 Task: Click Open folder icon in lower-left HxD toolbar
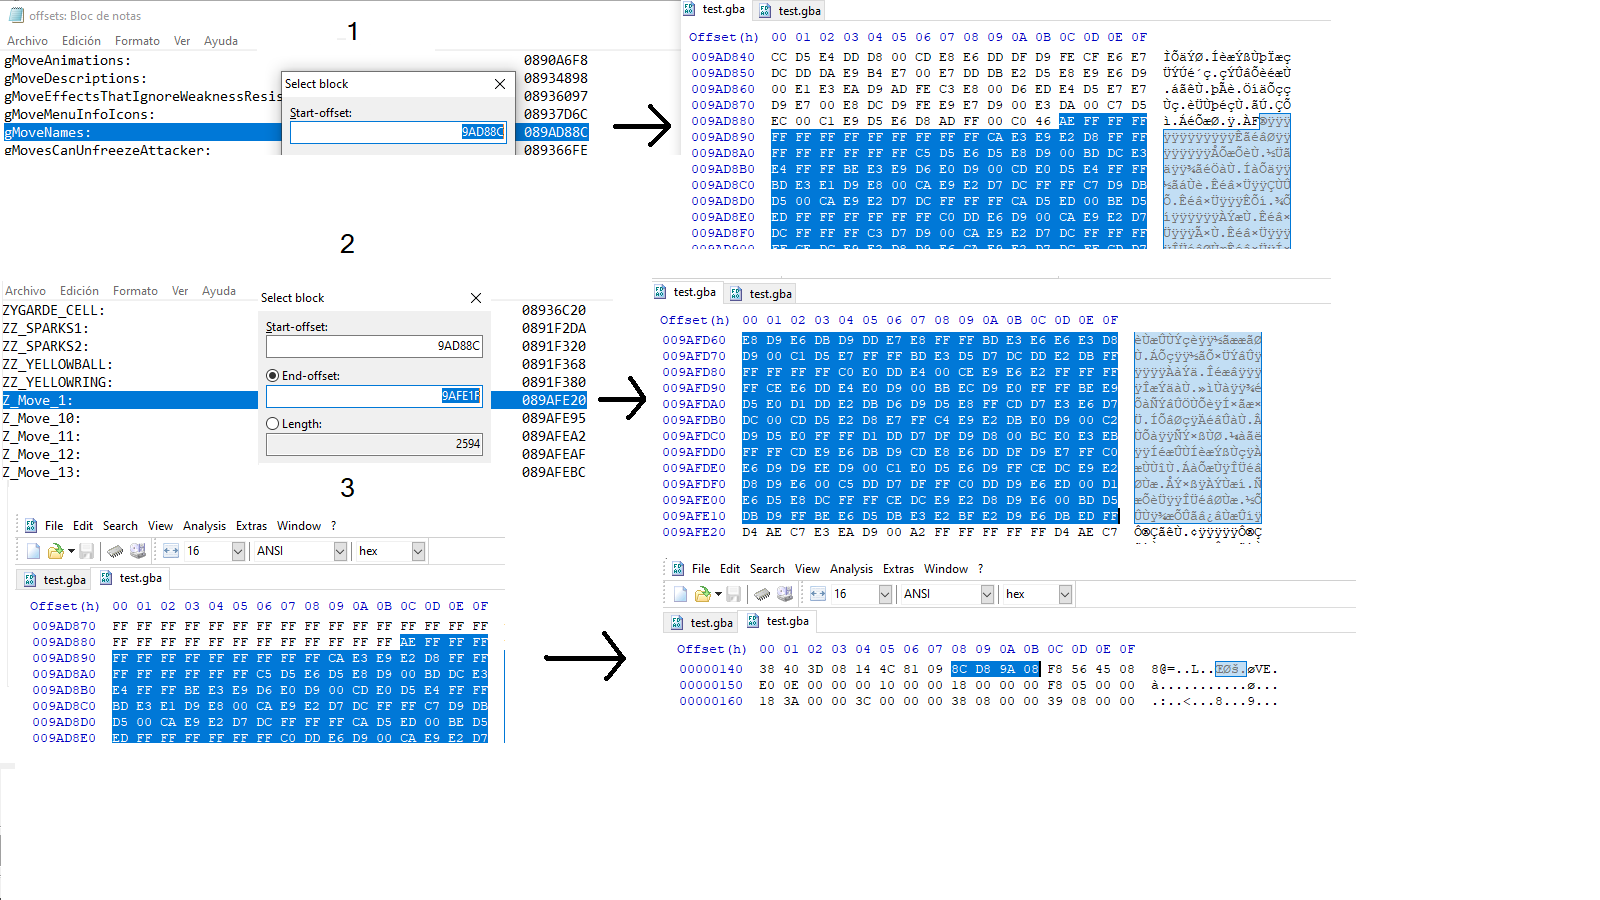[x=56, y=551]
